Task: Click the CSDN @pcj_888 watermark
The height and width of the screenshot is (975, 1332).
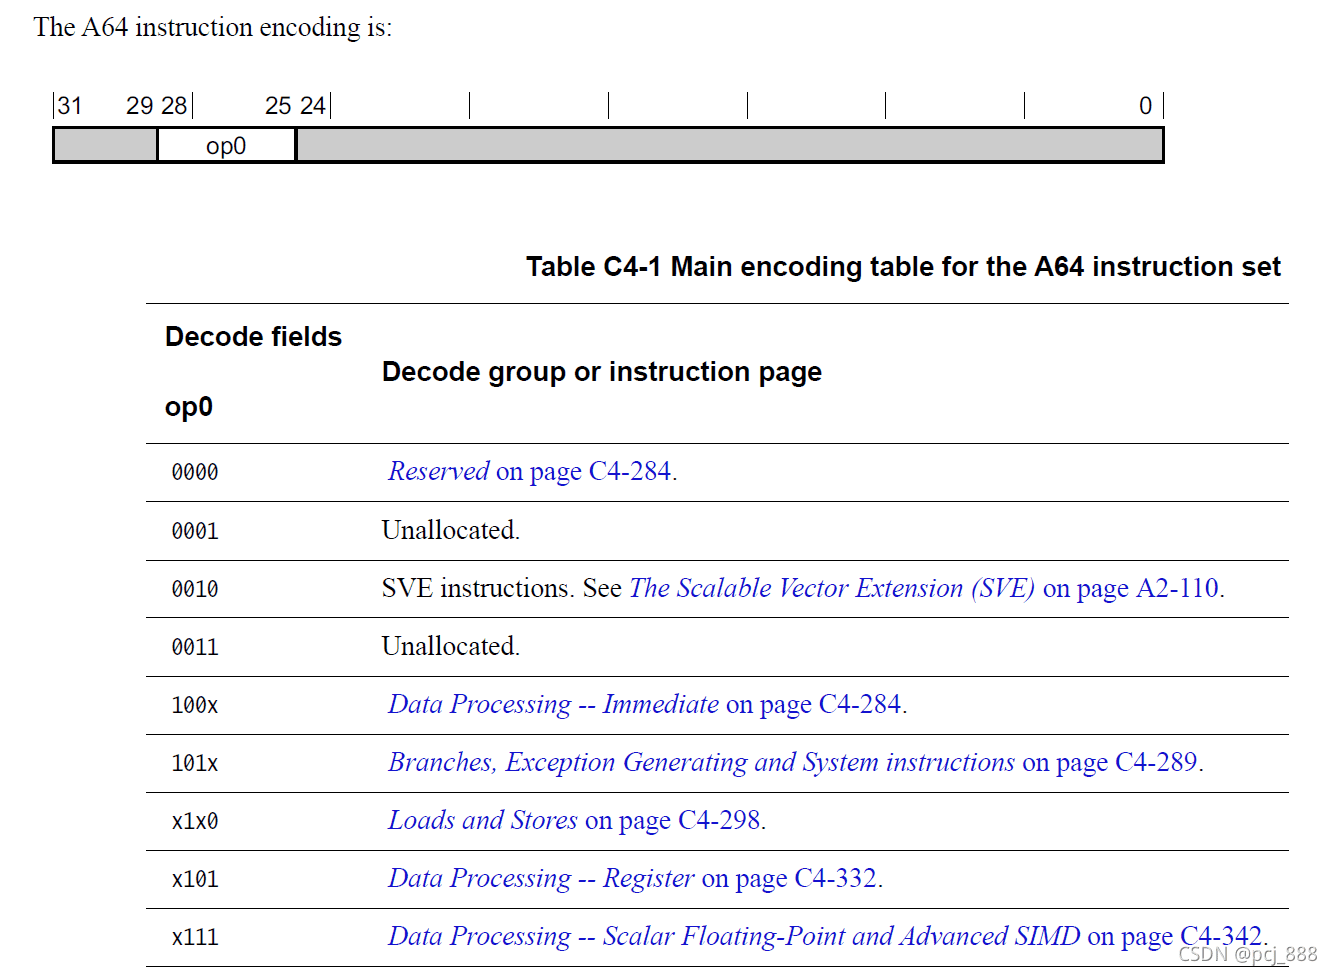Action: point(1247,954)
